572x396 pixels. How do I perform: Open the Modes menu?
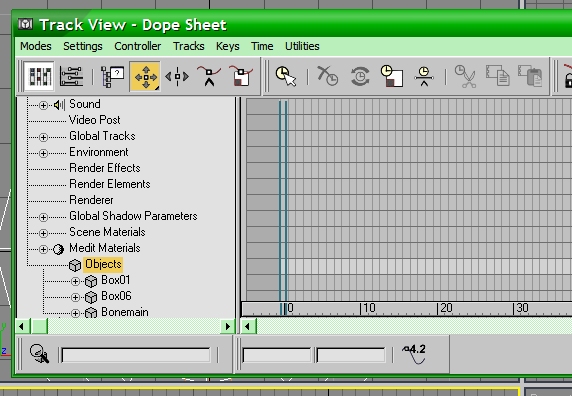(x=36, y=46)
